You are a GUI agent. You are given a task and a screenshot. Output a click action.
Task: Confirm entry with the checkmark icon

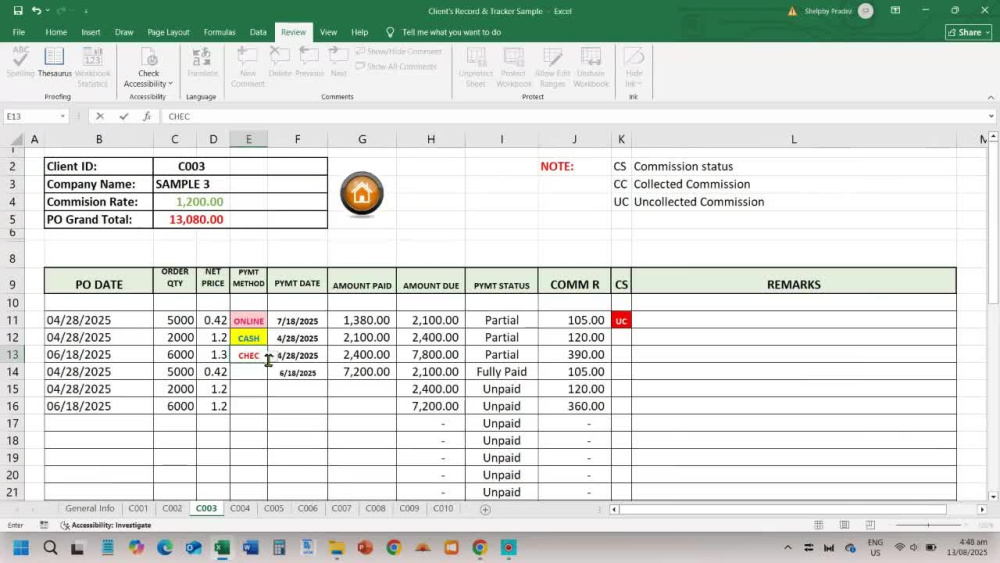point(124,116)
